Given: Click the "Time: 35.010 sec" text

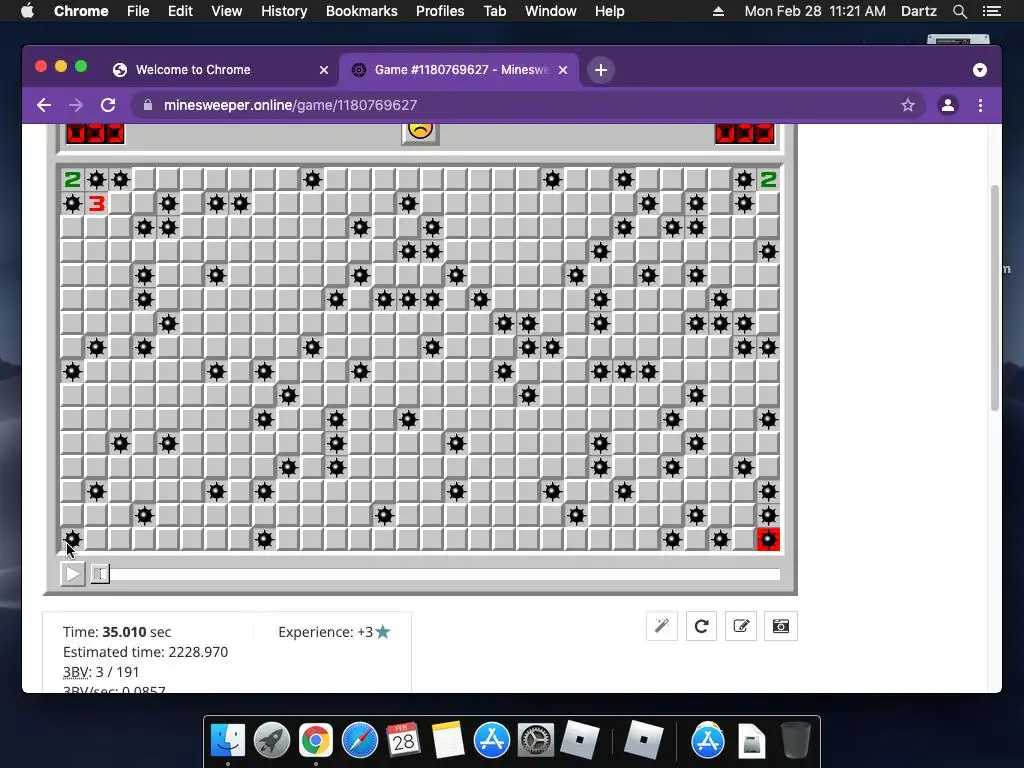Looking at the screenshot, I should point(117,632).
